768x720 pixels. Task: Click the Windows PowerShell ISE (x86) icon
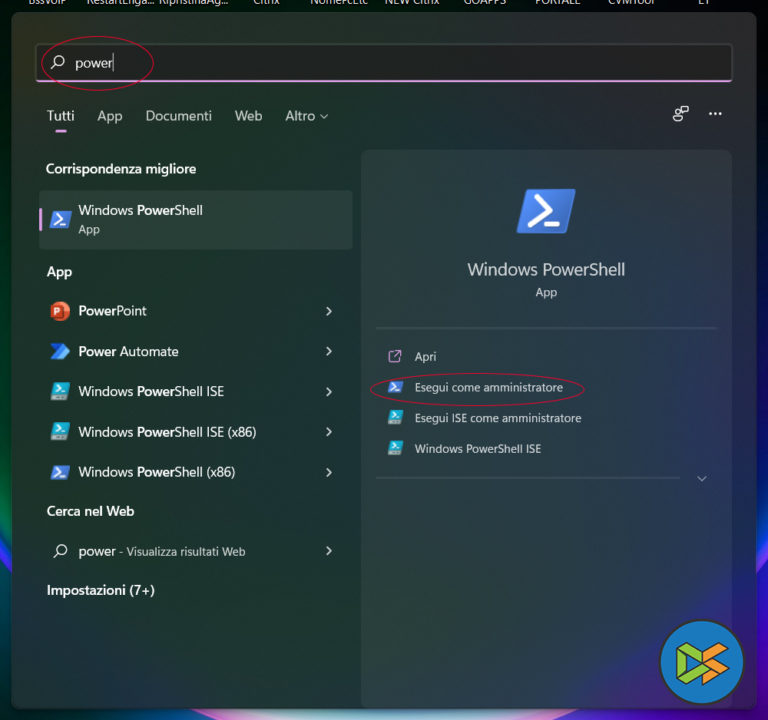60,432
